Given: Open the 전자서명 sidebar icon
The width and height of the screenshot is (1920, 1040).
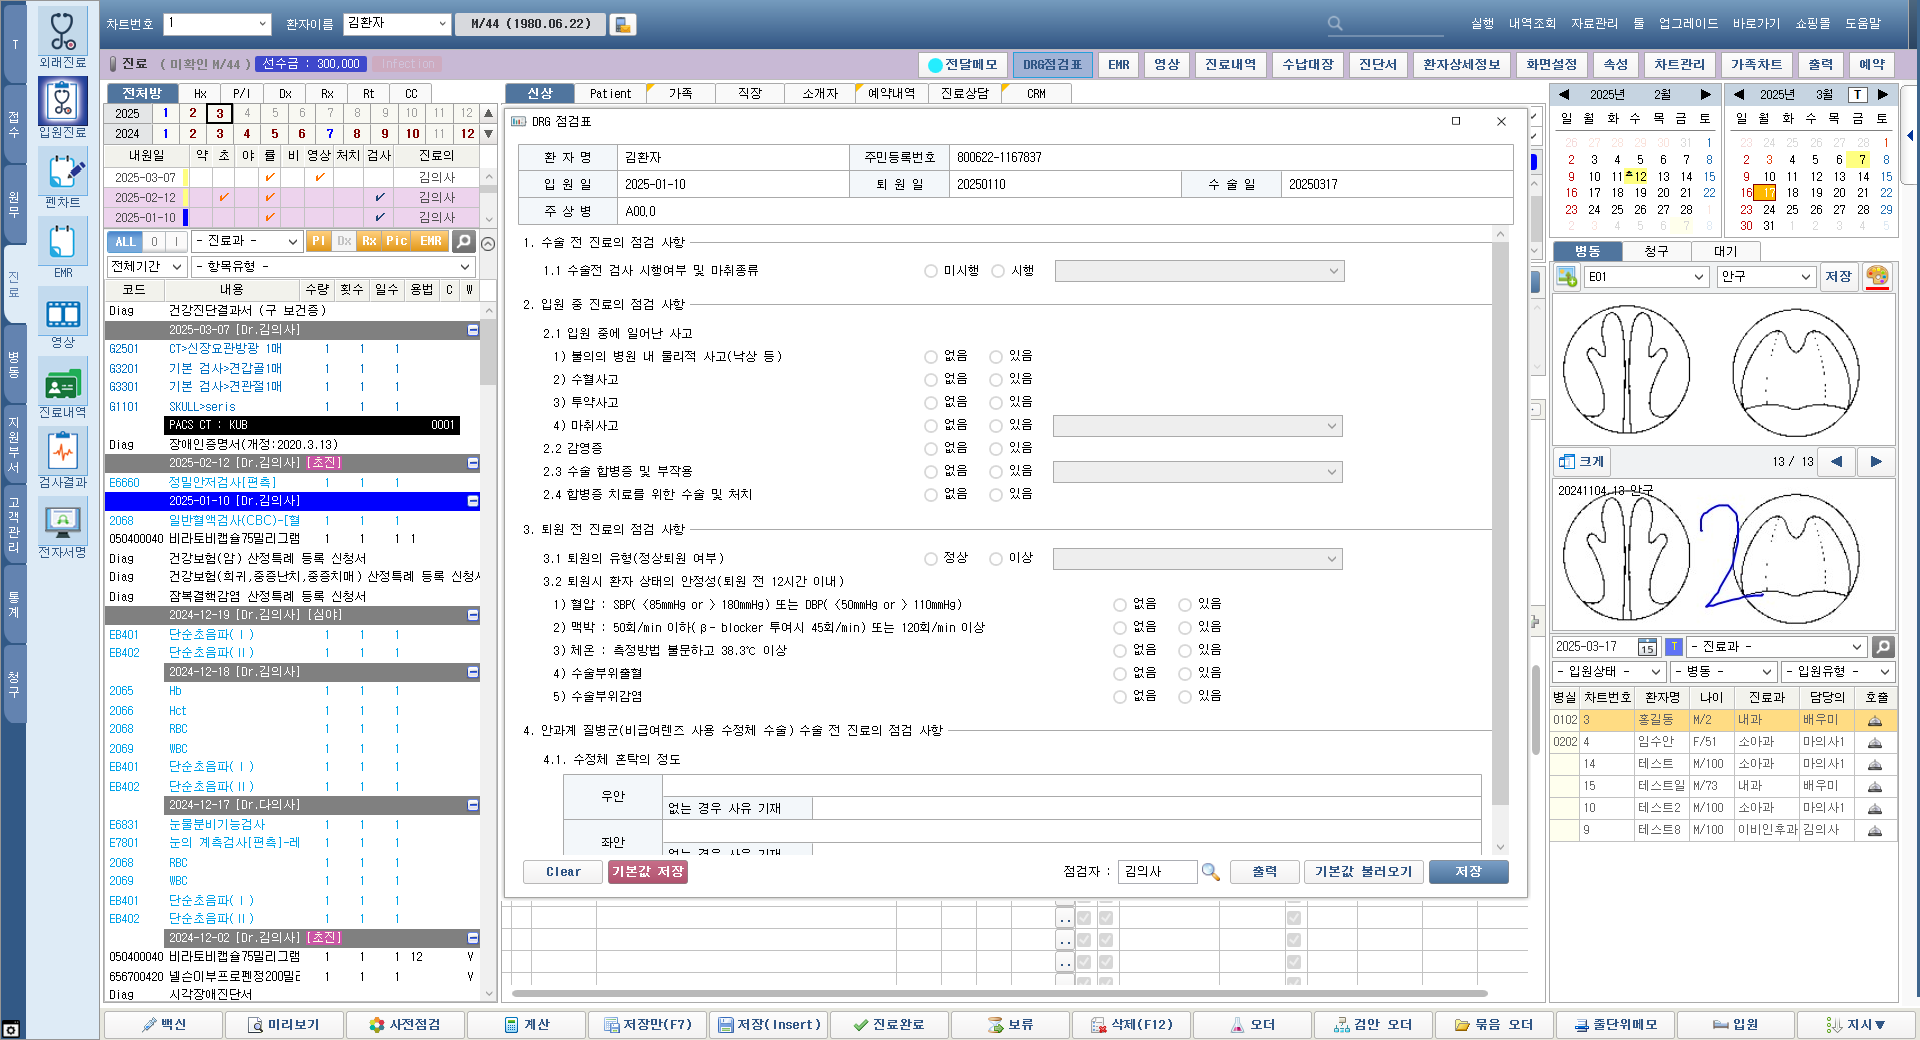Looking at the screenshot, I should click(63, 521).
